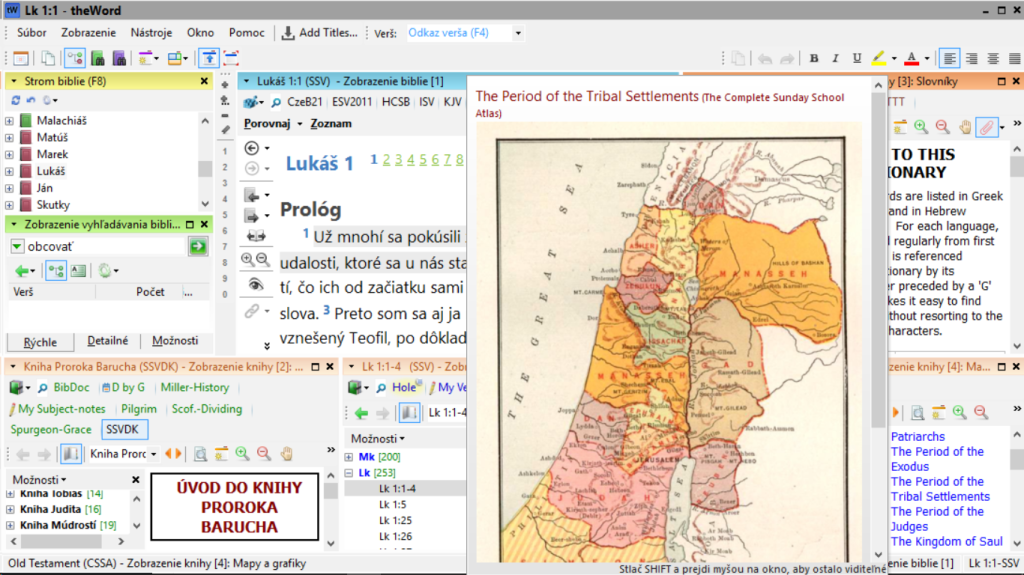1024x575 pixels.
Task: Open the Zobrazenie menu
Action: tap(88, 33)
